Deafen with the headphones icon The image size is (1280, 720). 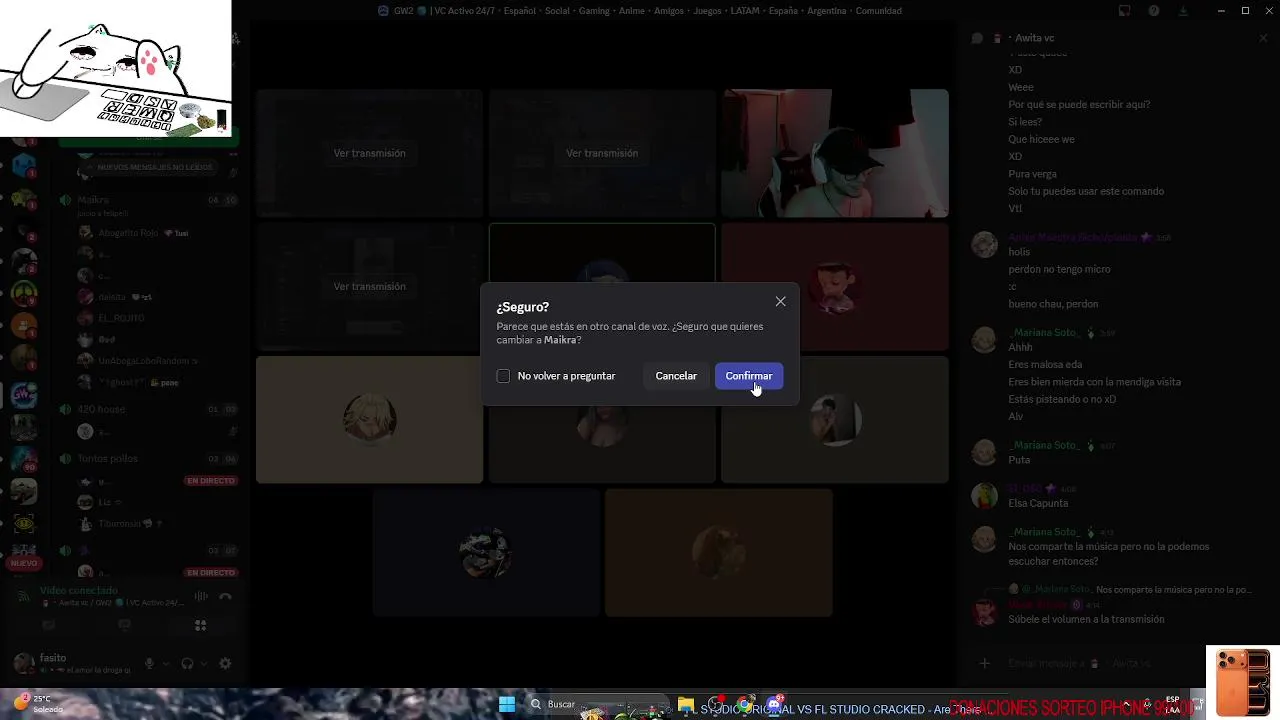(187, 663)
